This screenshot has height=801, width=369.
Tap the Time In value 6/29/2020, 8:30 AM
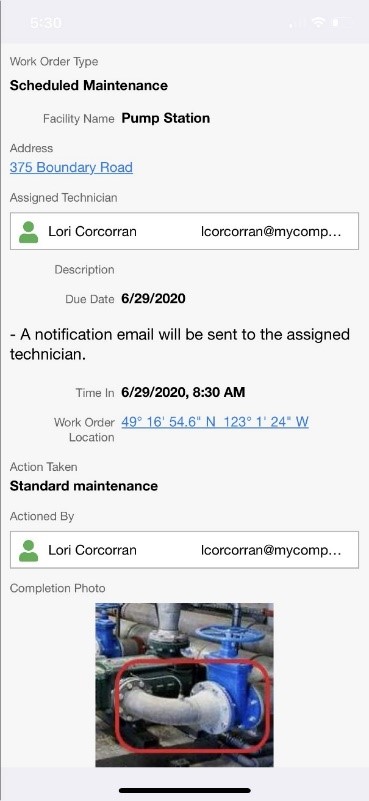pos(183,392)
